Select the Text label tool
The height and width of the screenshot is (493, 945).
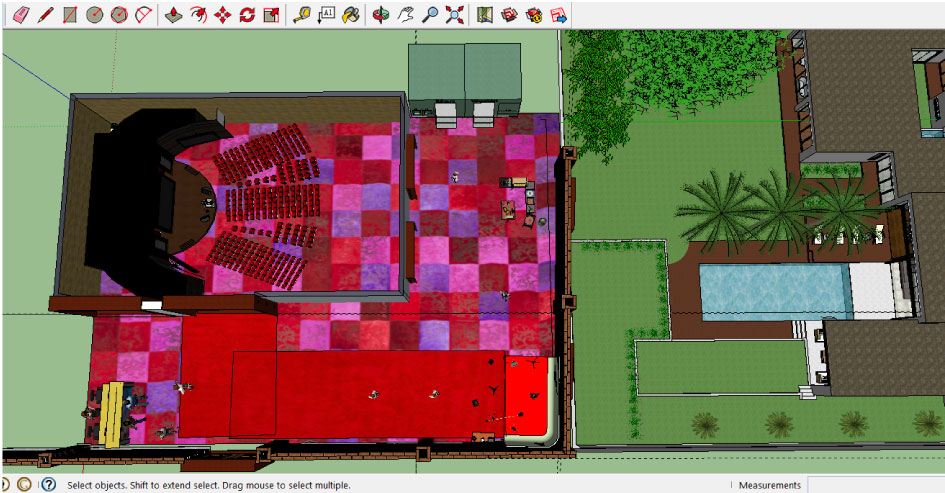(326, 14)
